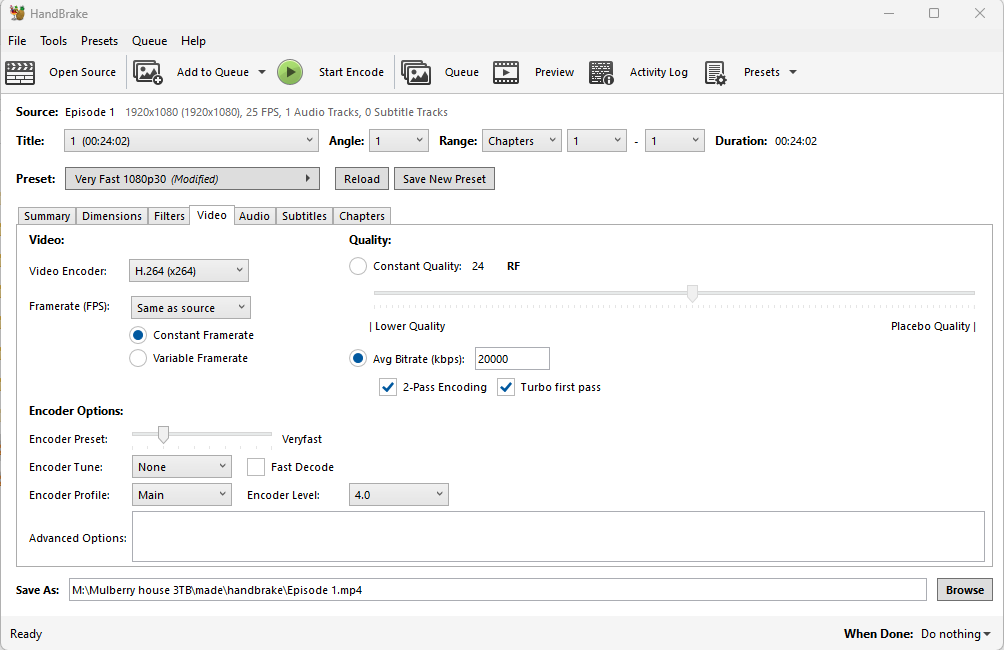Click the Browse button
The image size is (1004, 650).
tap(965, 590)
